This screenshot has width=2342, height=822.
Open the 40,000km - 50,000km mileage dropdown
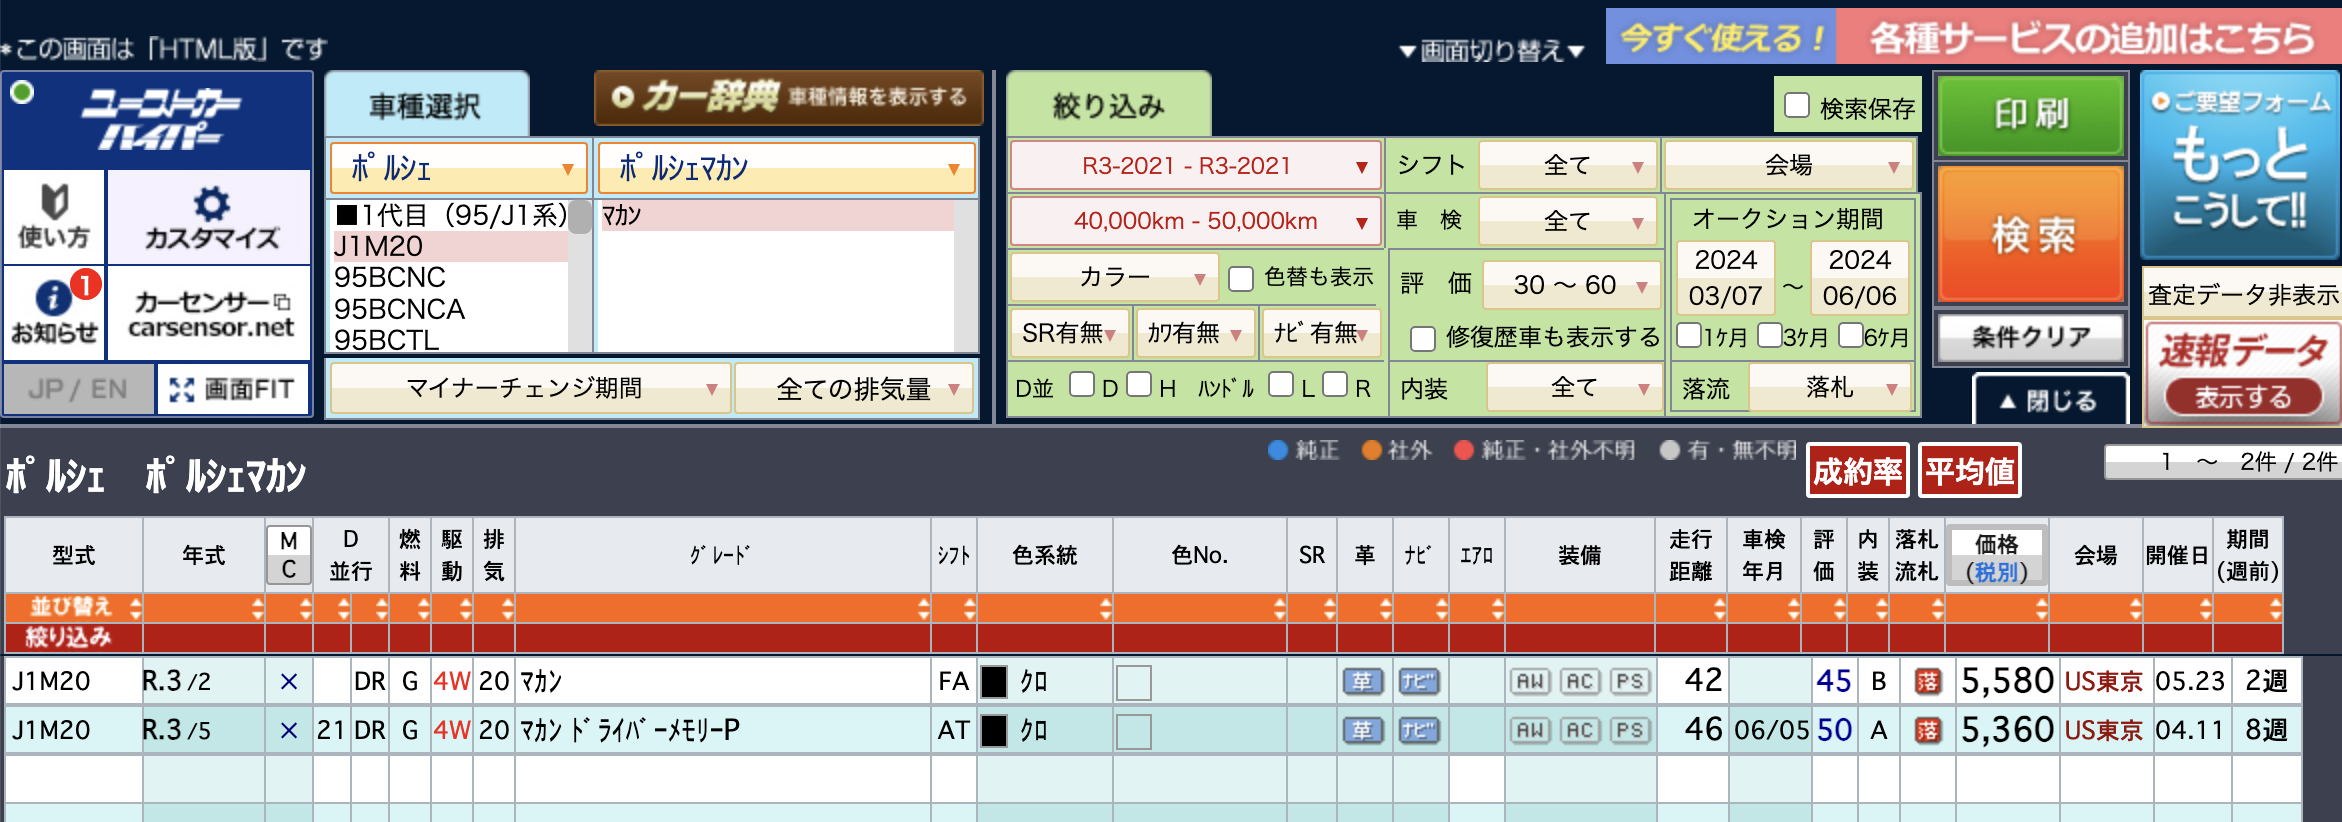click(1196, 221)
